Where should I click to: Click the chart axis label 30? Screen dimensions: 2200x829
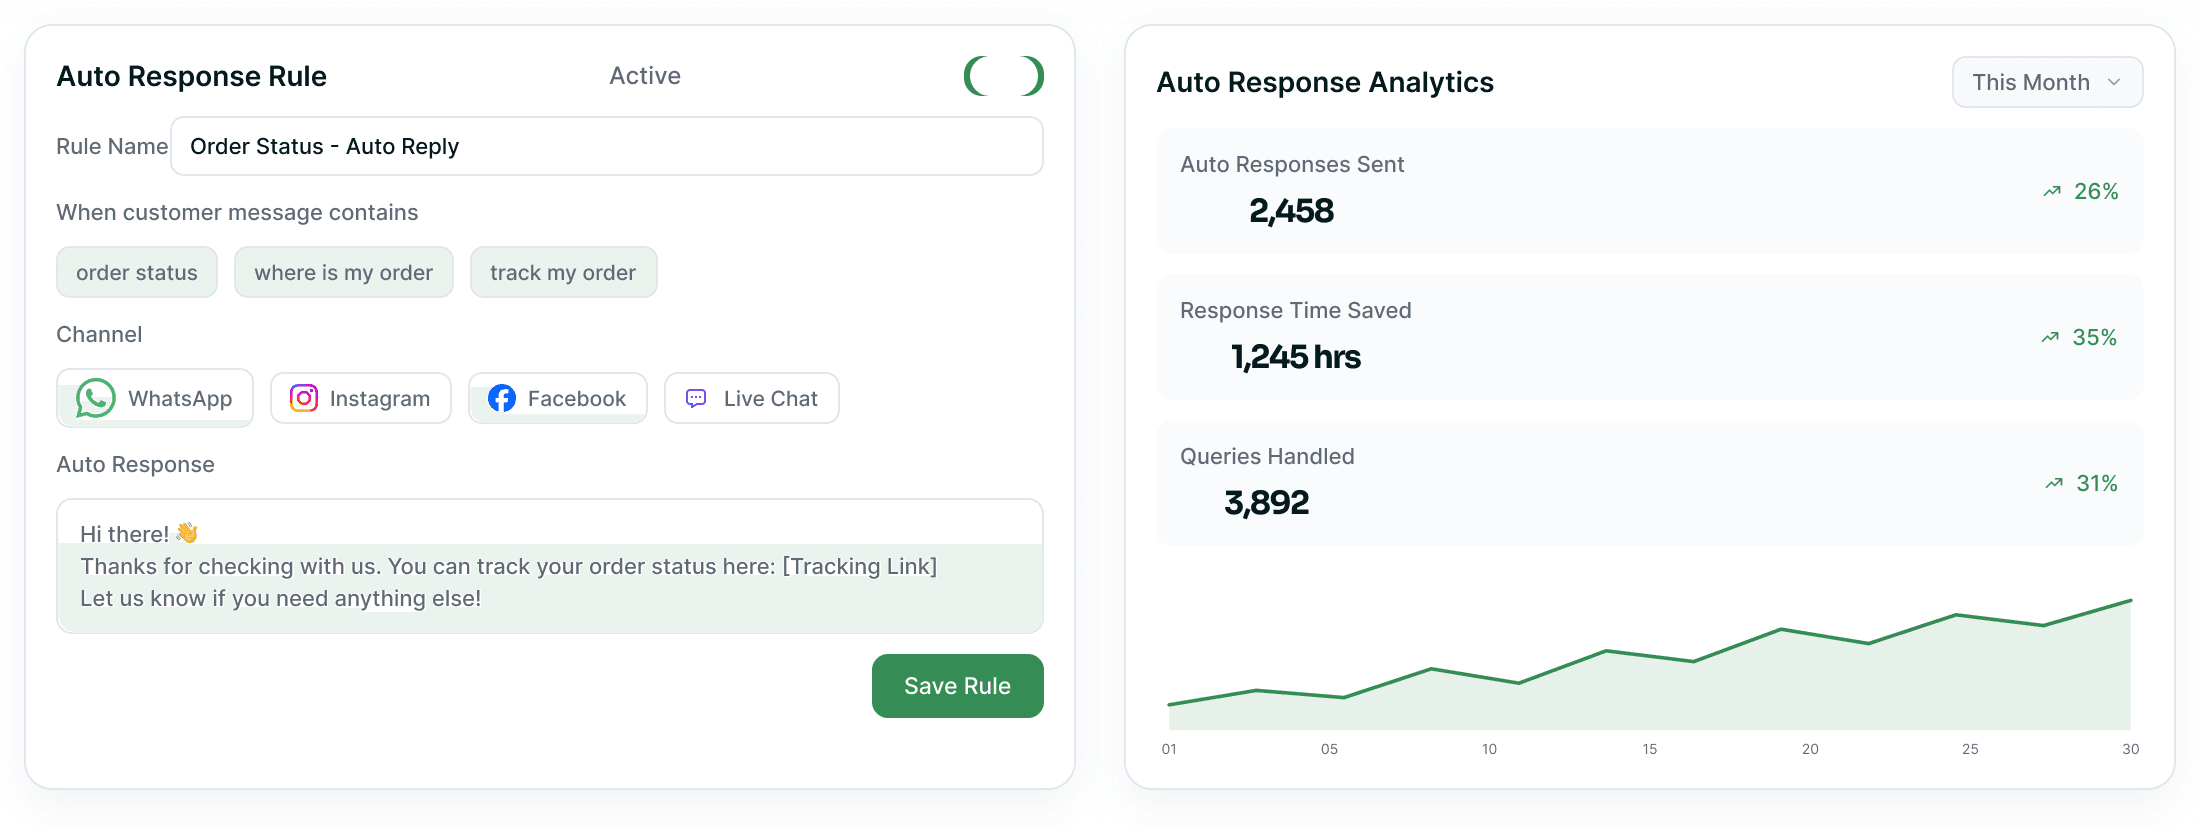[x=2131, y=749]
